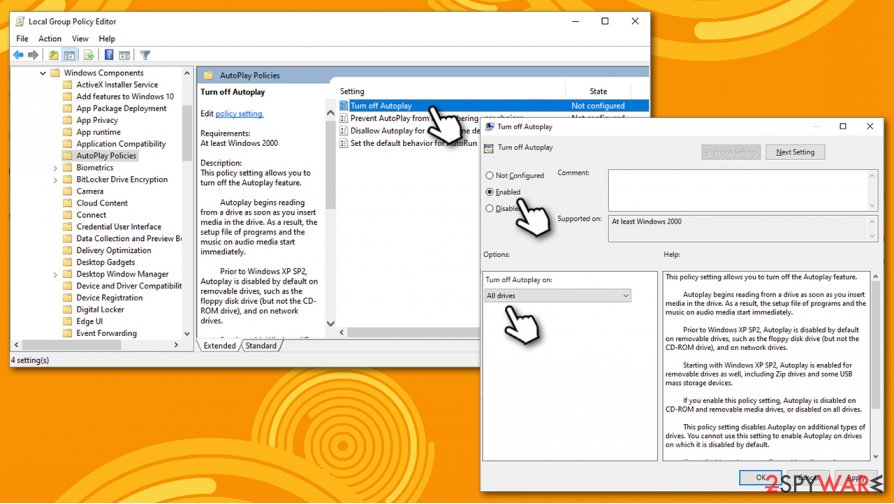This screenshot has width=894, height=504.
Task: Click the description pane scroll-down arrow
Action: (330, 323)
